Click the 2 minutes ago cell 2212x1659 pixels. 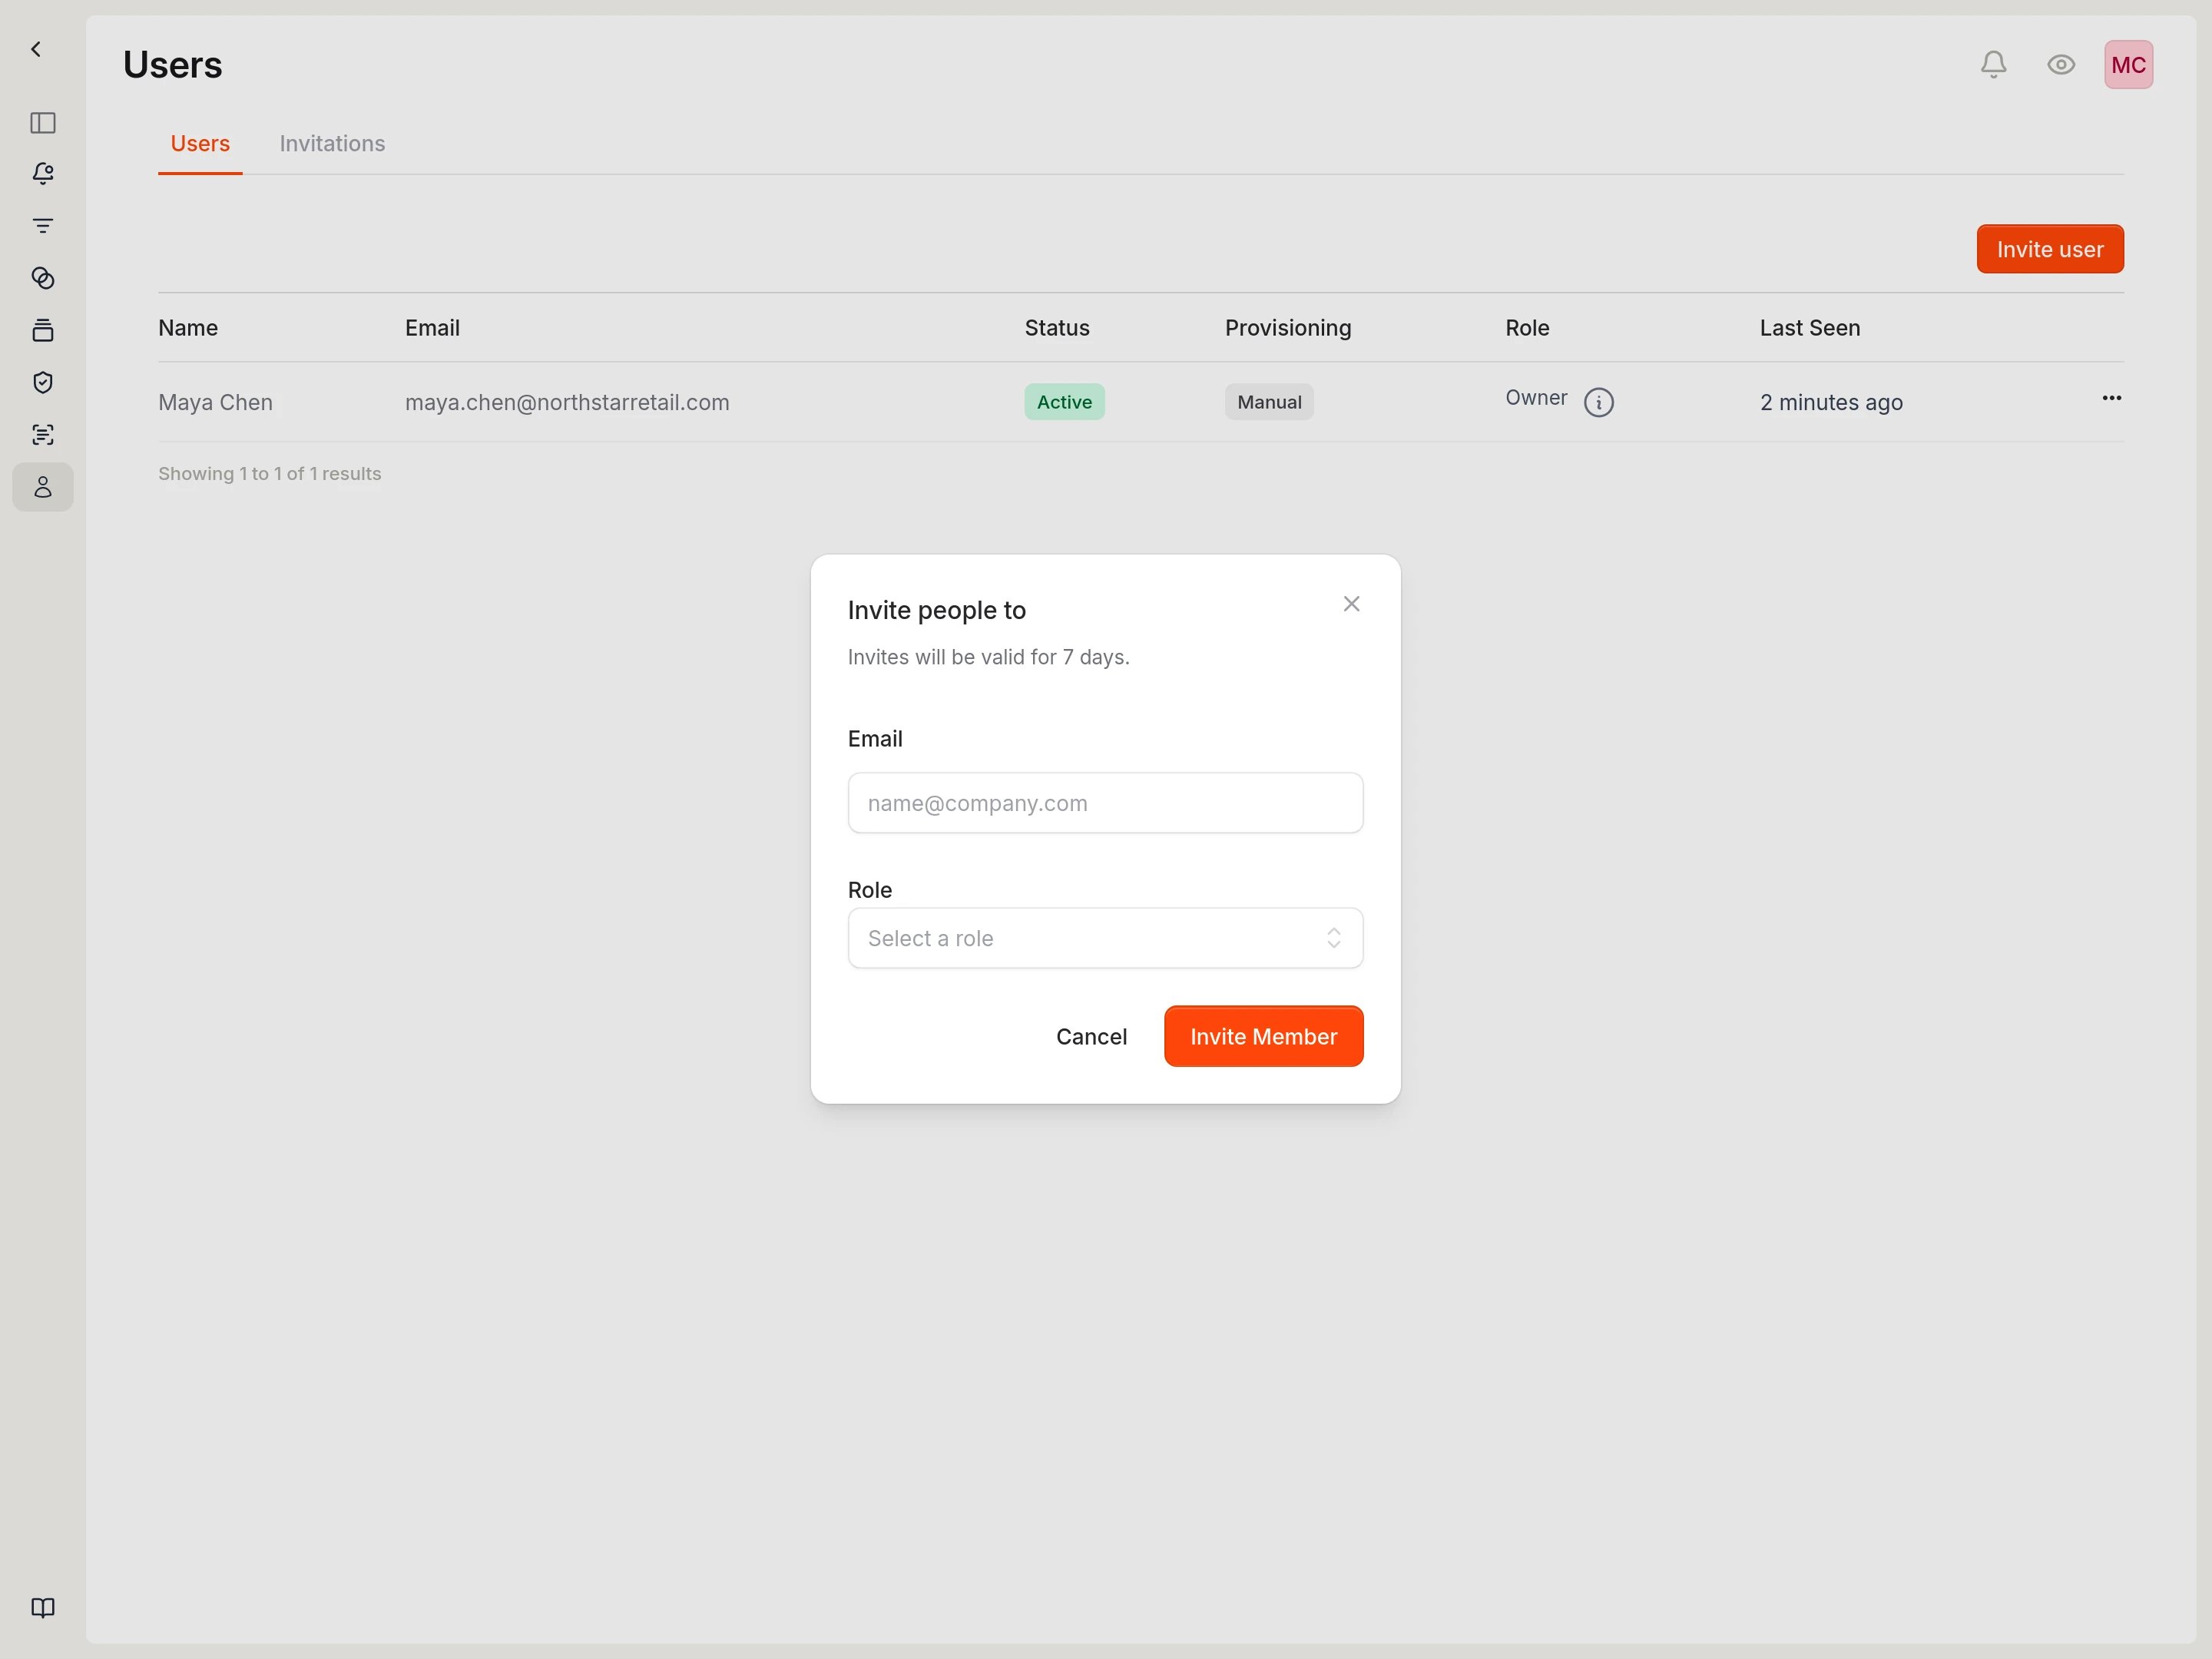click(x=1831, y=402)
